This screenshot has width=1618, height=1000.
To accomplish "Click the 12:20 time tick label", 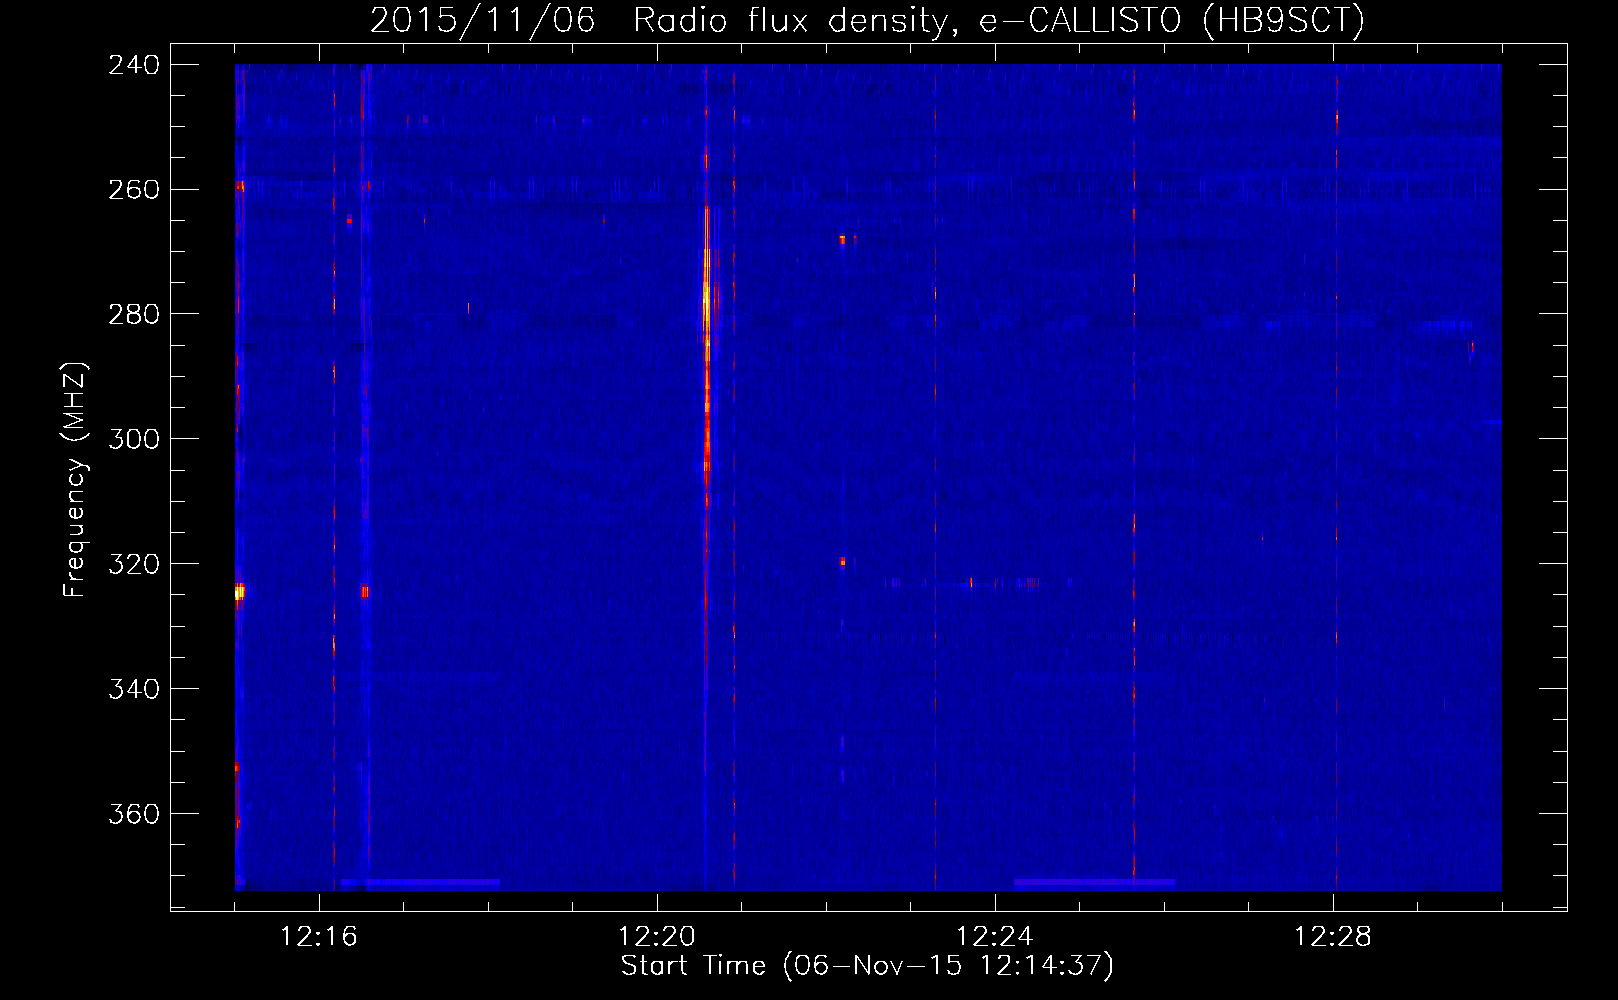I will pos(657,937).
